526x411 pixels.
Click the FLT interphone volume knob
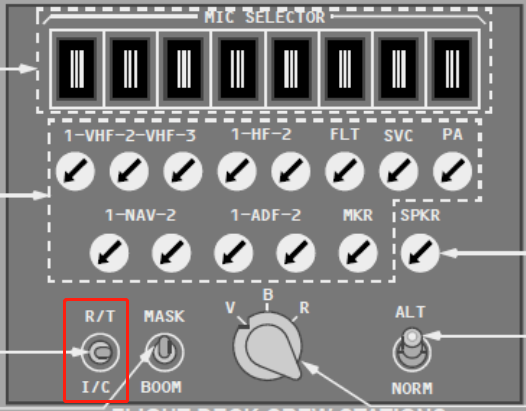tap(345, 171)
